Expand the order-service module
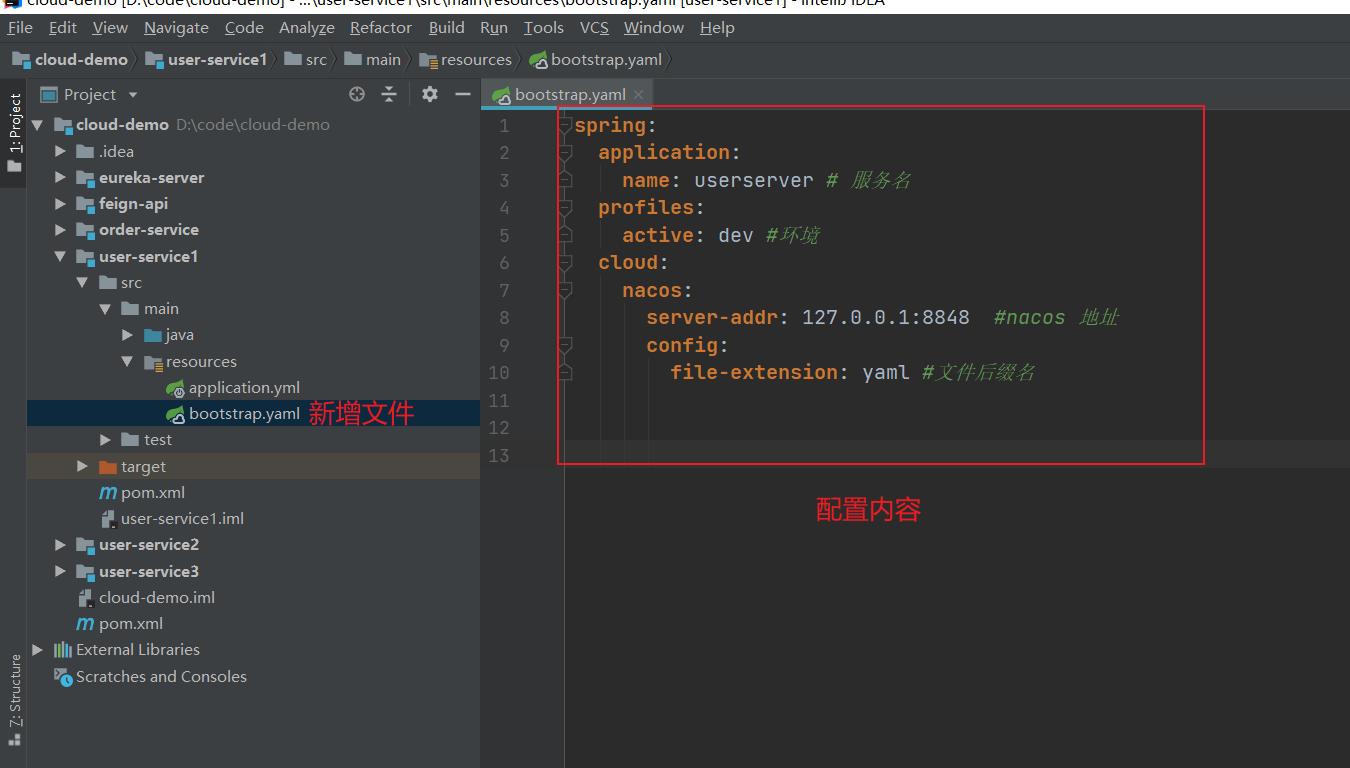1350x768 pixels. coord(60,230)
